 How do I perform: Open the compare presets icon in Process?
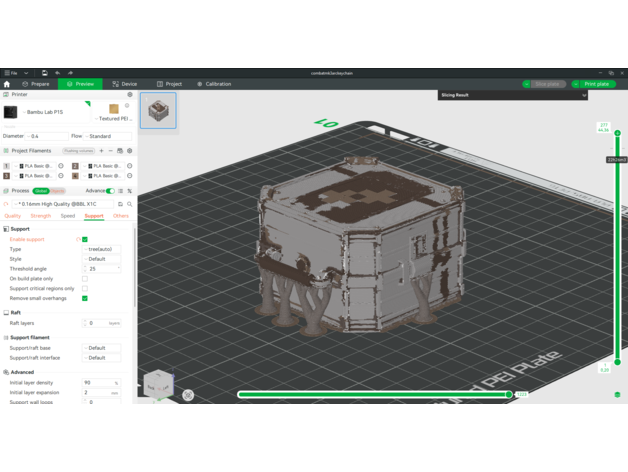click(x=130, y=191)
